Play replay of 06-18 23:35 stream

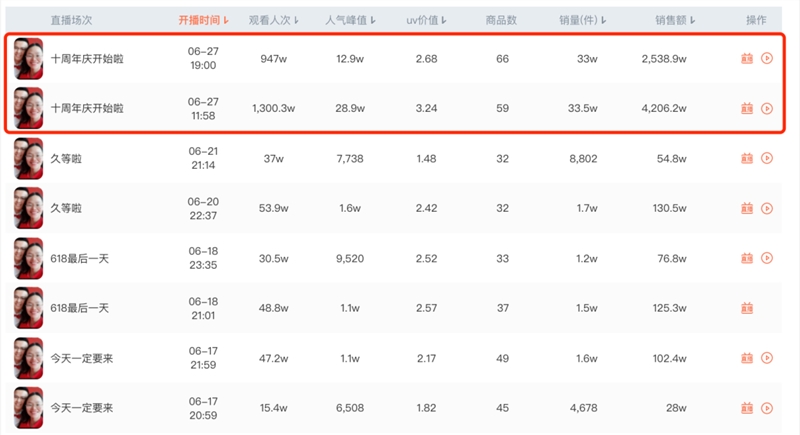click(767, 259)
